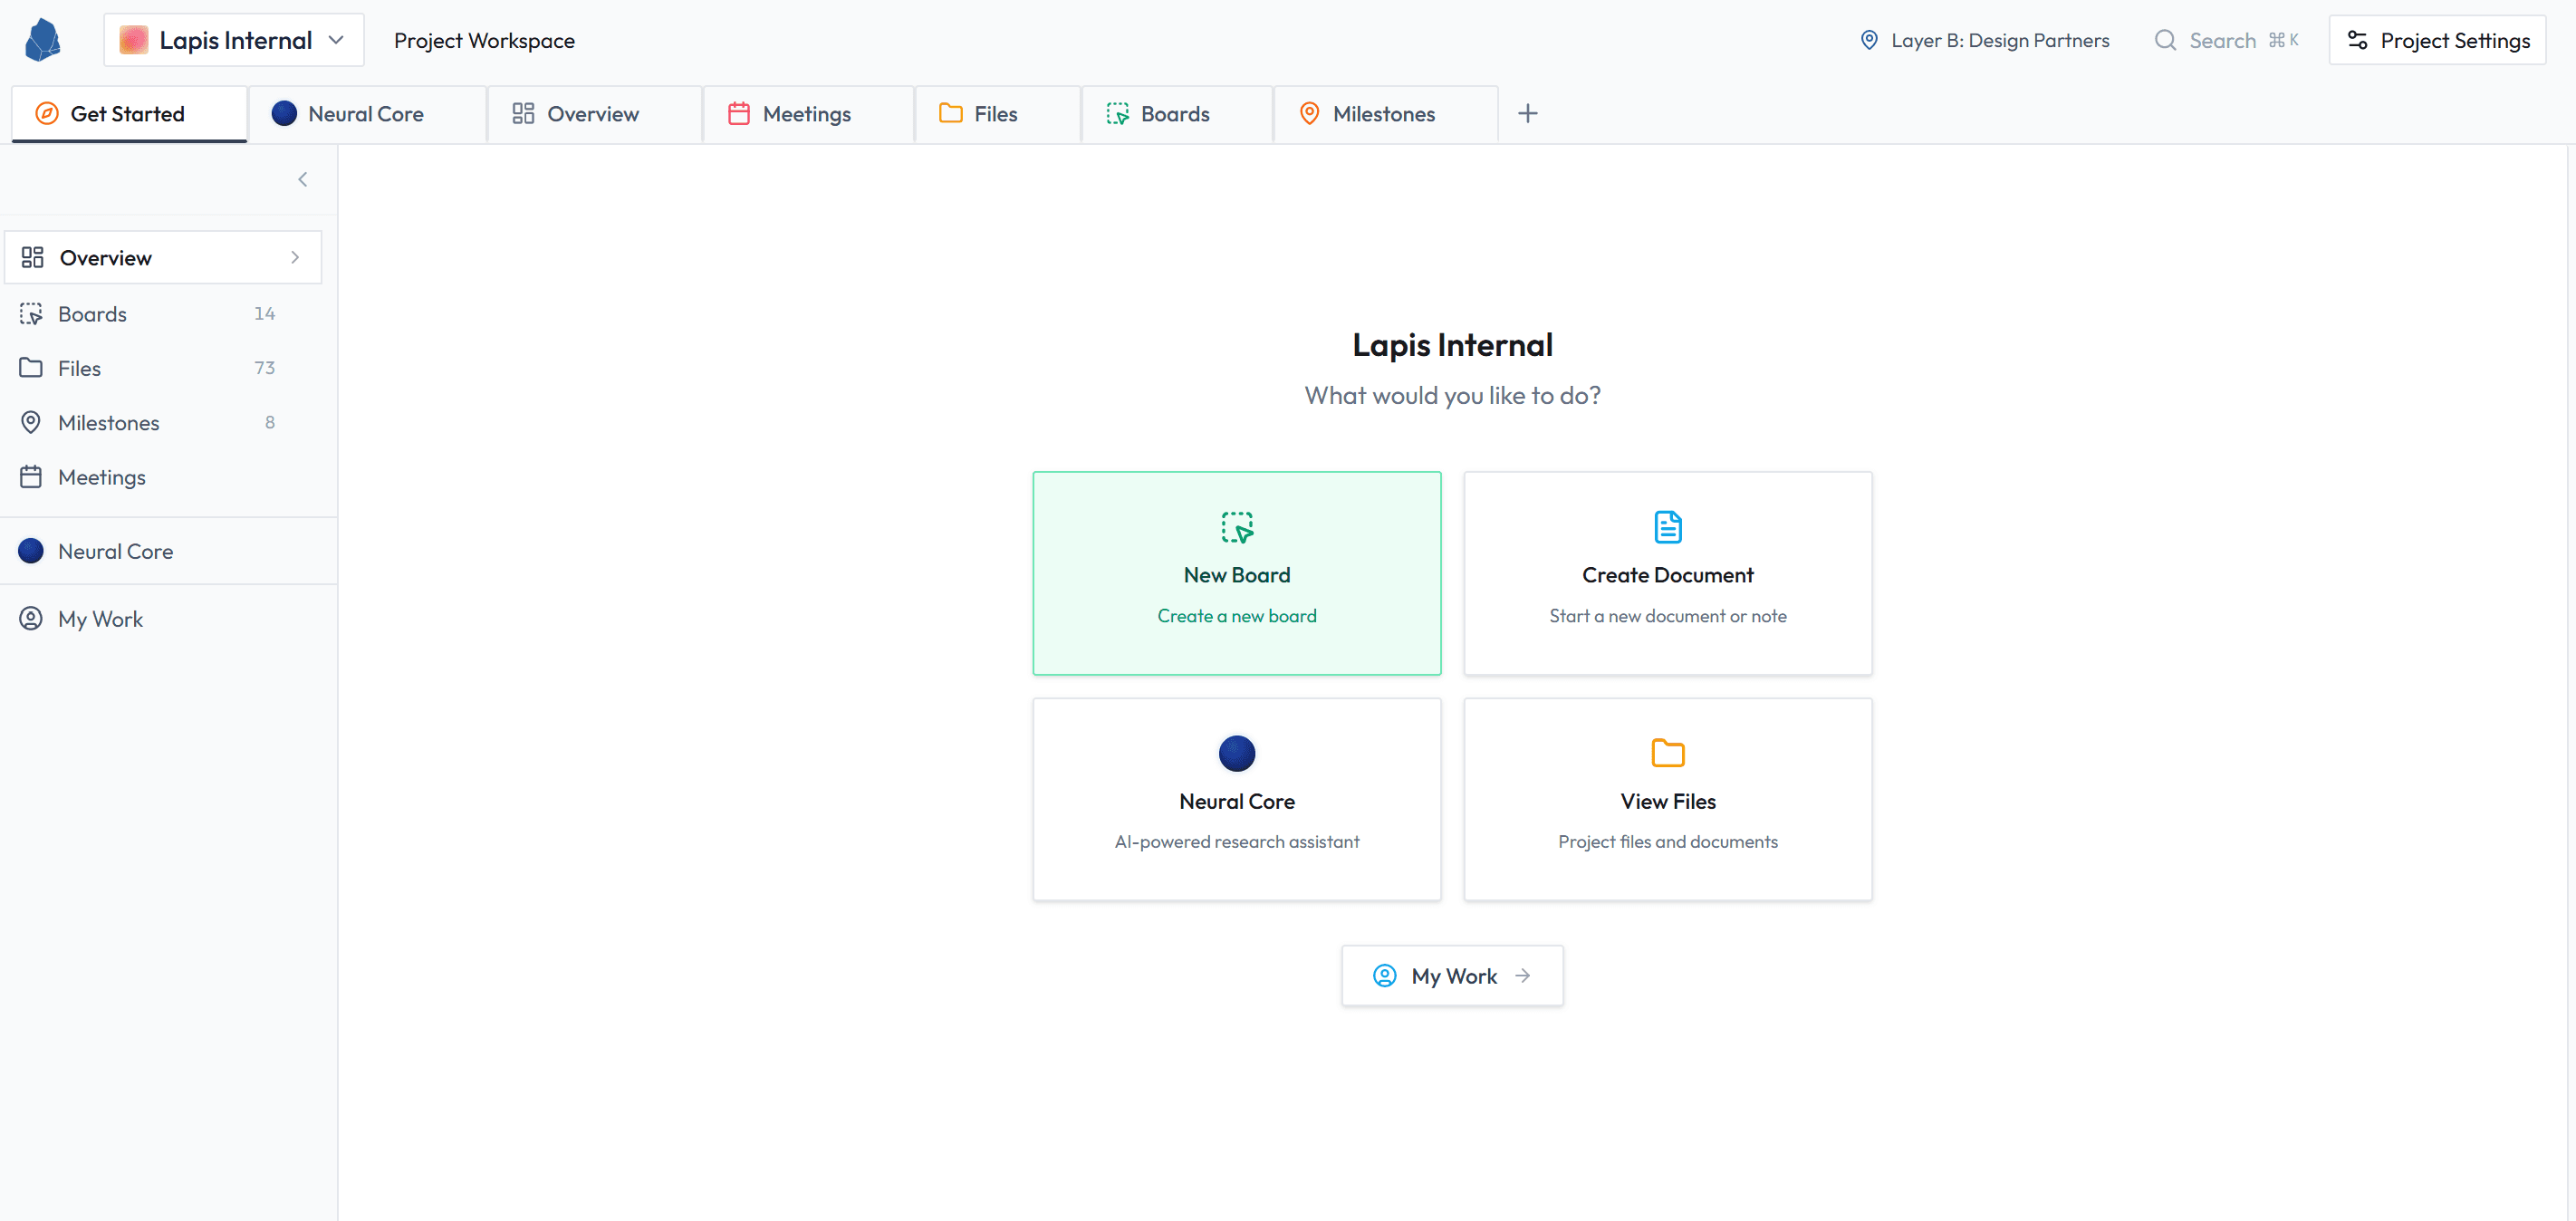Select the New Board card
This screenshot has height=1221, width=2576.
pos(1237,573)
